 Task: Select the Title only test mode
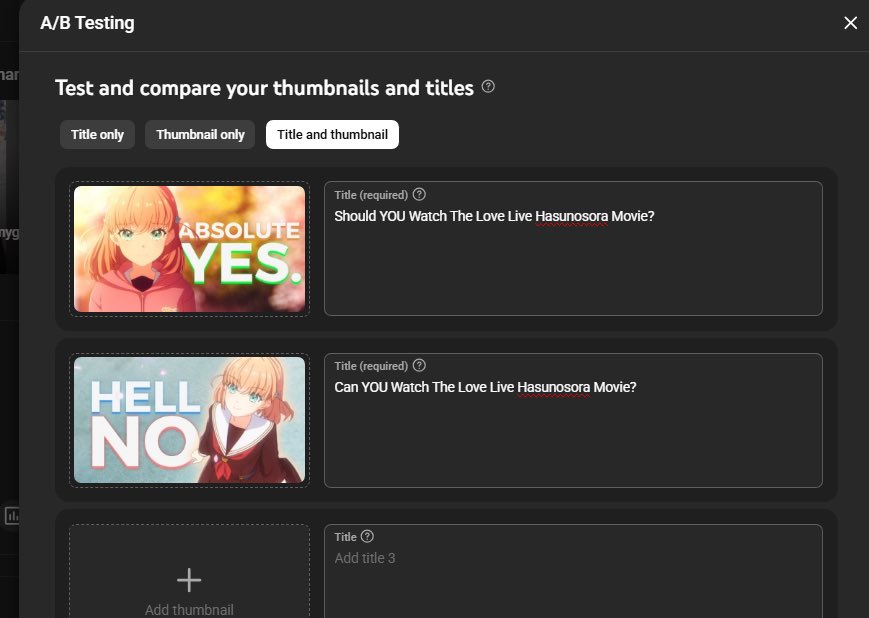[97, 135]
